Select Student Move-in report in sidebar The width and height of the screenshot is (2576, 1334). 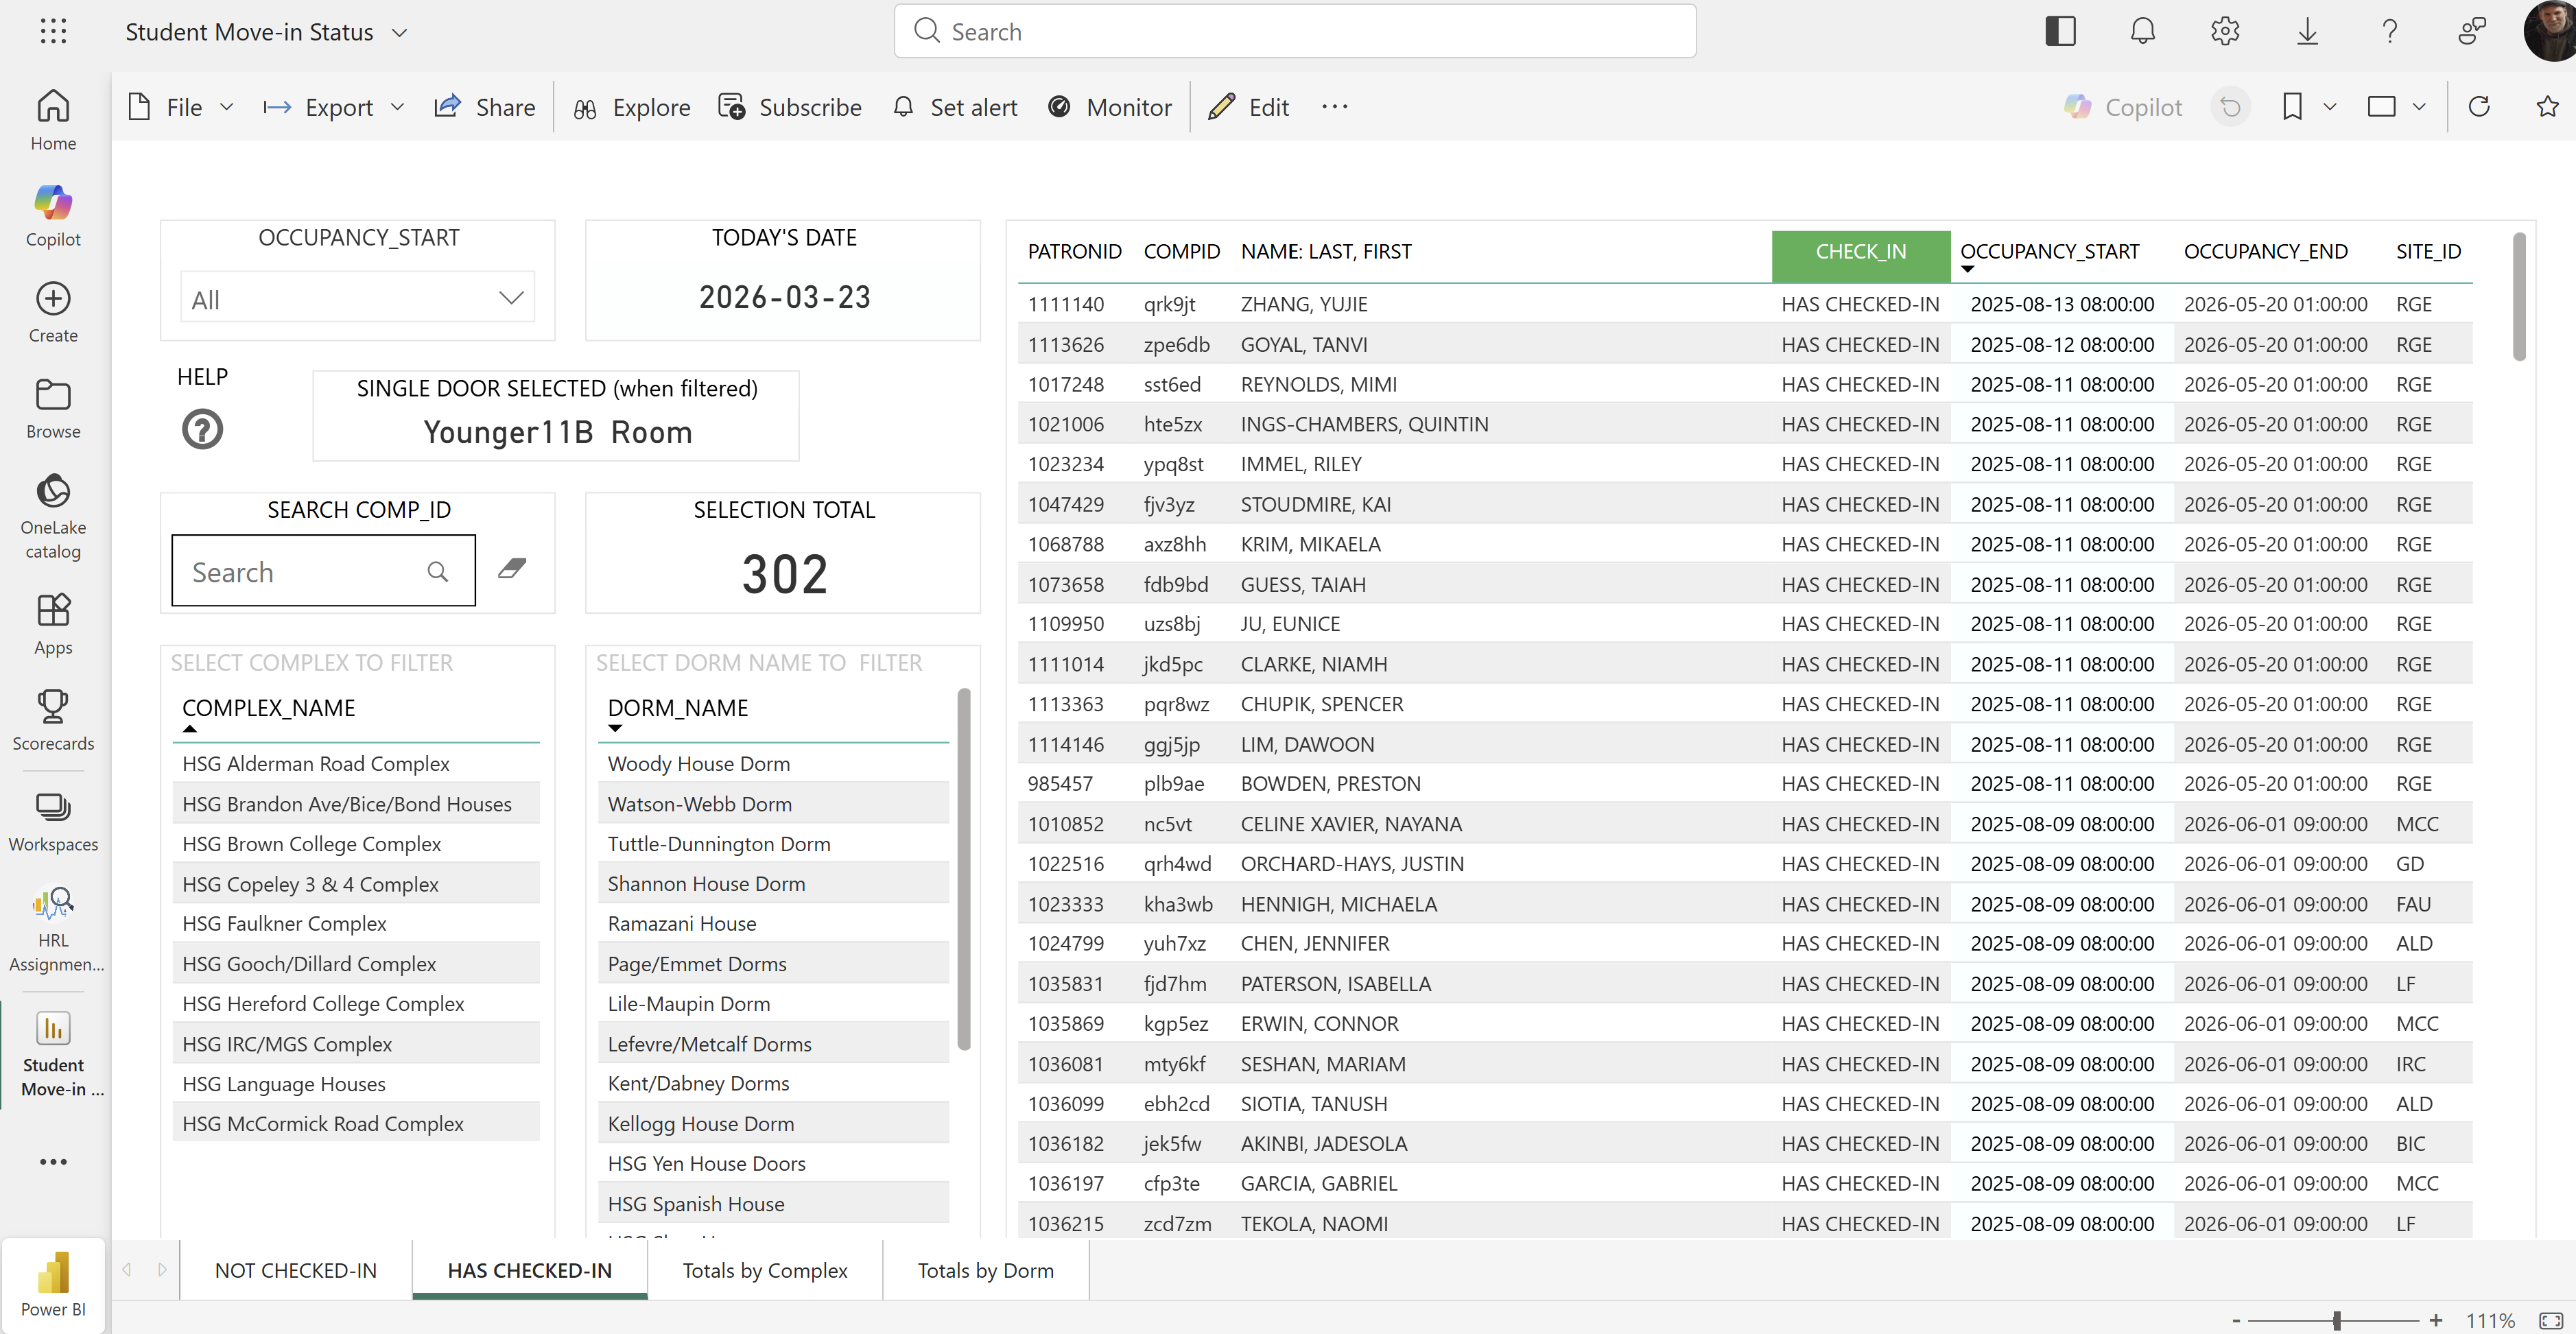point(53,1054)
